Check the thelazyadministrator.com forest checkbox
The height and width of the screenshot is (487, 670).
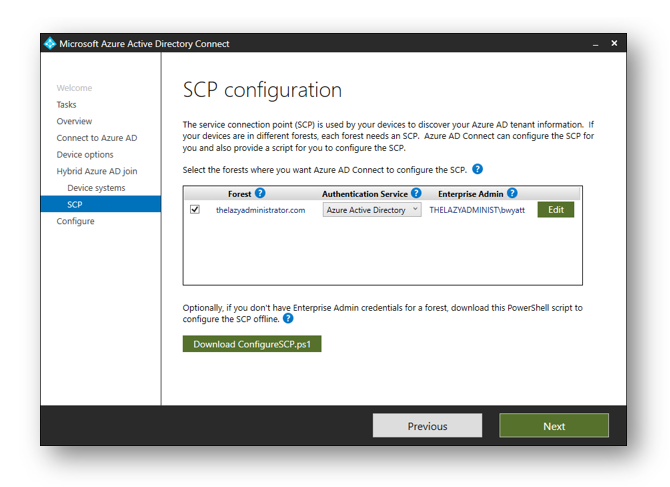(195, 209)
